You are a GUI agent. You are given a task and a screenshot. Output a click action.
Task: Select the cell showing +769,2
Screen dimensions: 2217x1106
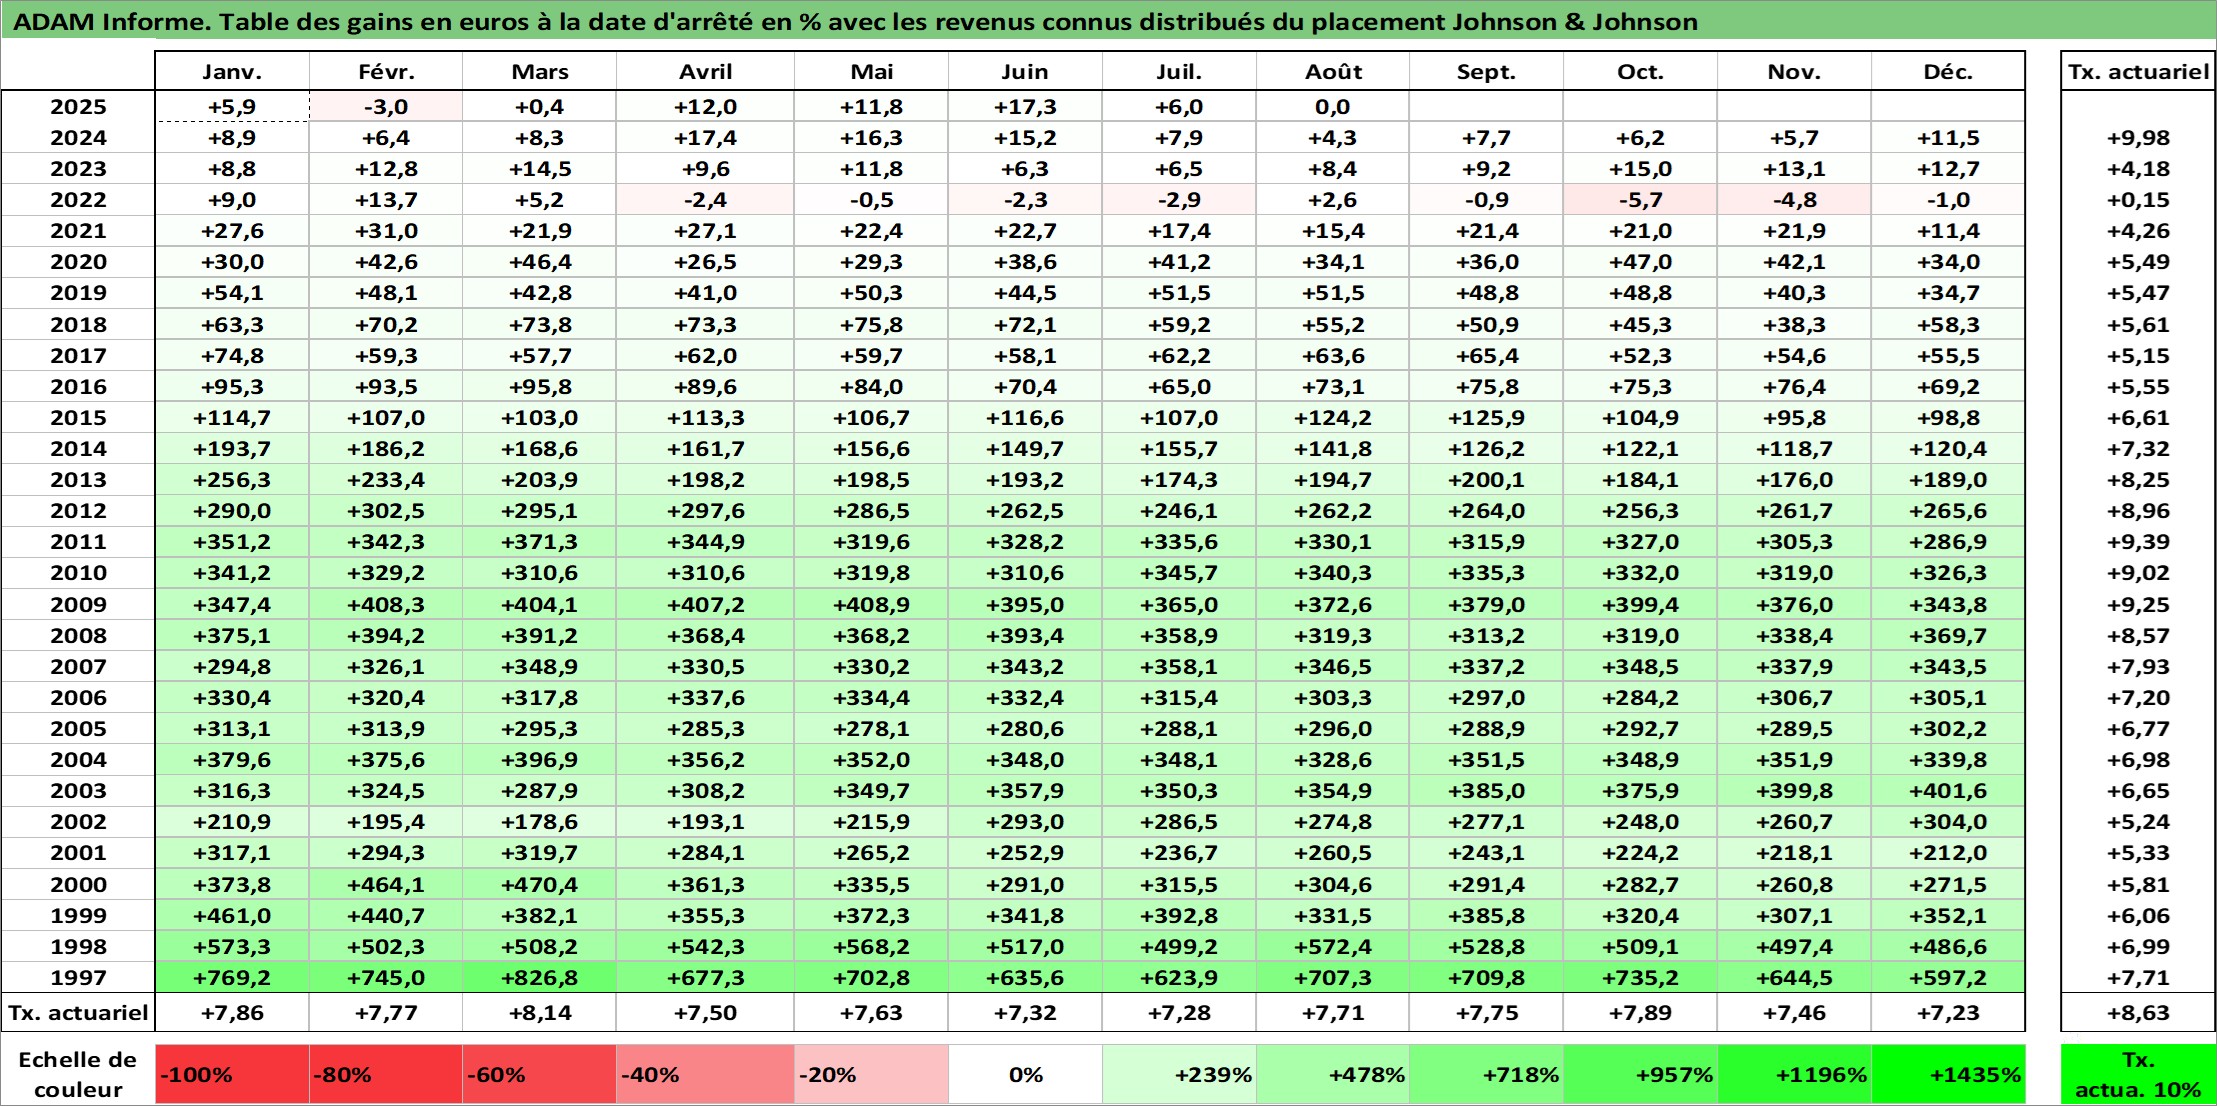232,978
